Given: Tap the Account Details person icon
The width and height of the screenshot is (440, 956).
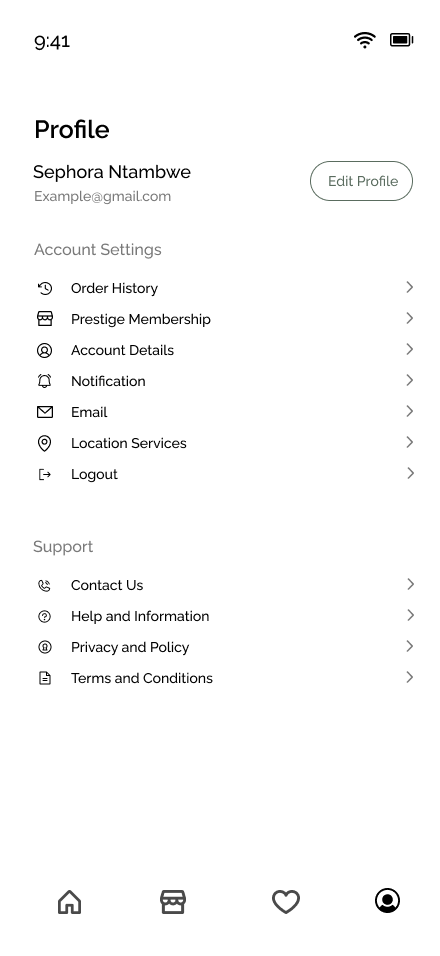Looking at the screenshot, I should pyautogui.click(x=44, y=350).
